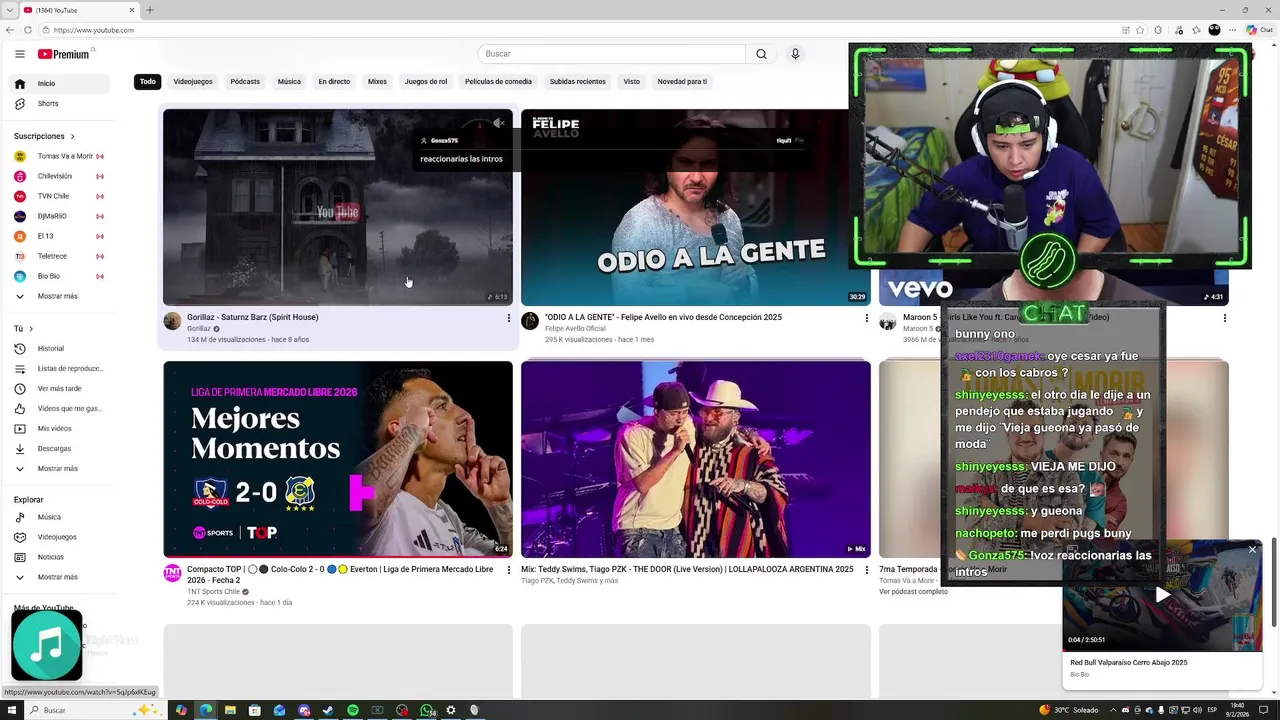This screenshot has width=1280, height=720.
Task: Open Shorts from the sidebar
Action: [58, 104]
